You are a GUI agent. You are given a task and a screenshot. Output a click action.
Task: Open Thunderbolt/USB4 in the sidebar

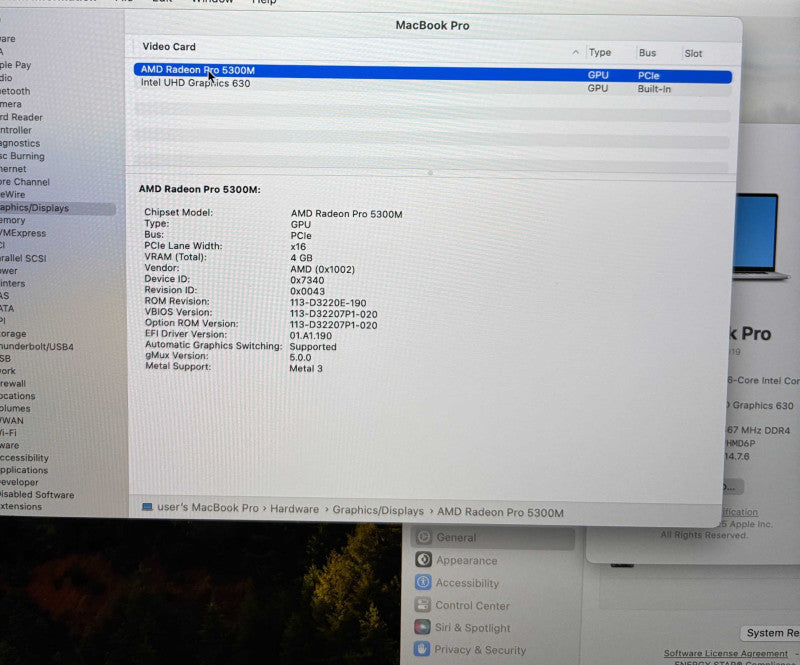(37, 347)
